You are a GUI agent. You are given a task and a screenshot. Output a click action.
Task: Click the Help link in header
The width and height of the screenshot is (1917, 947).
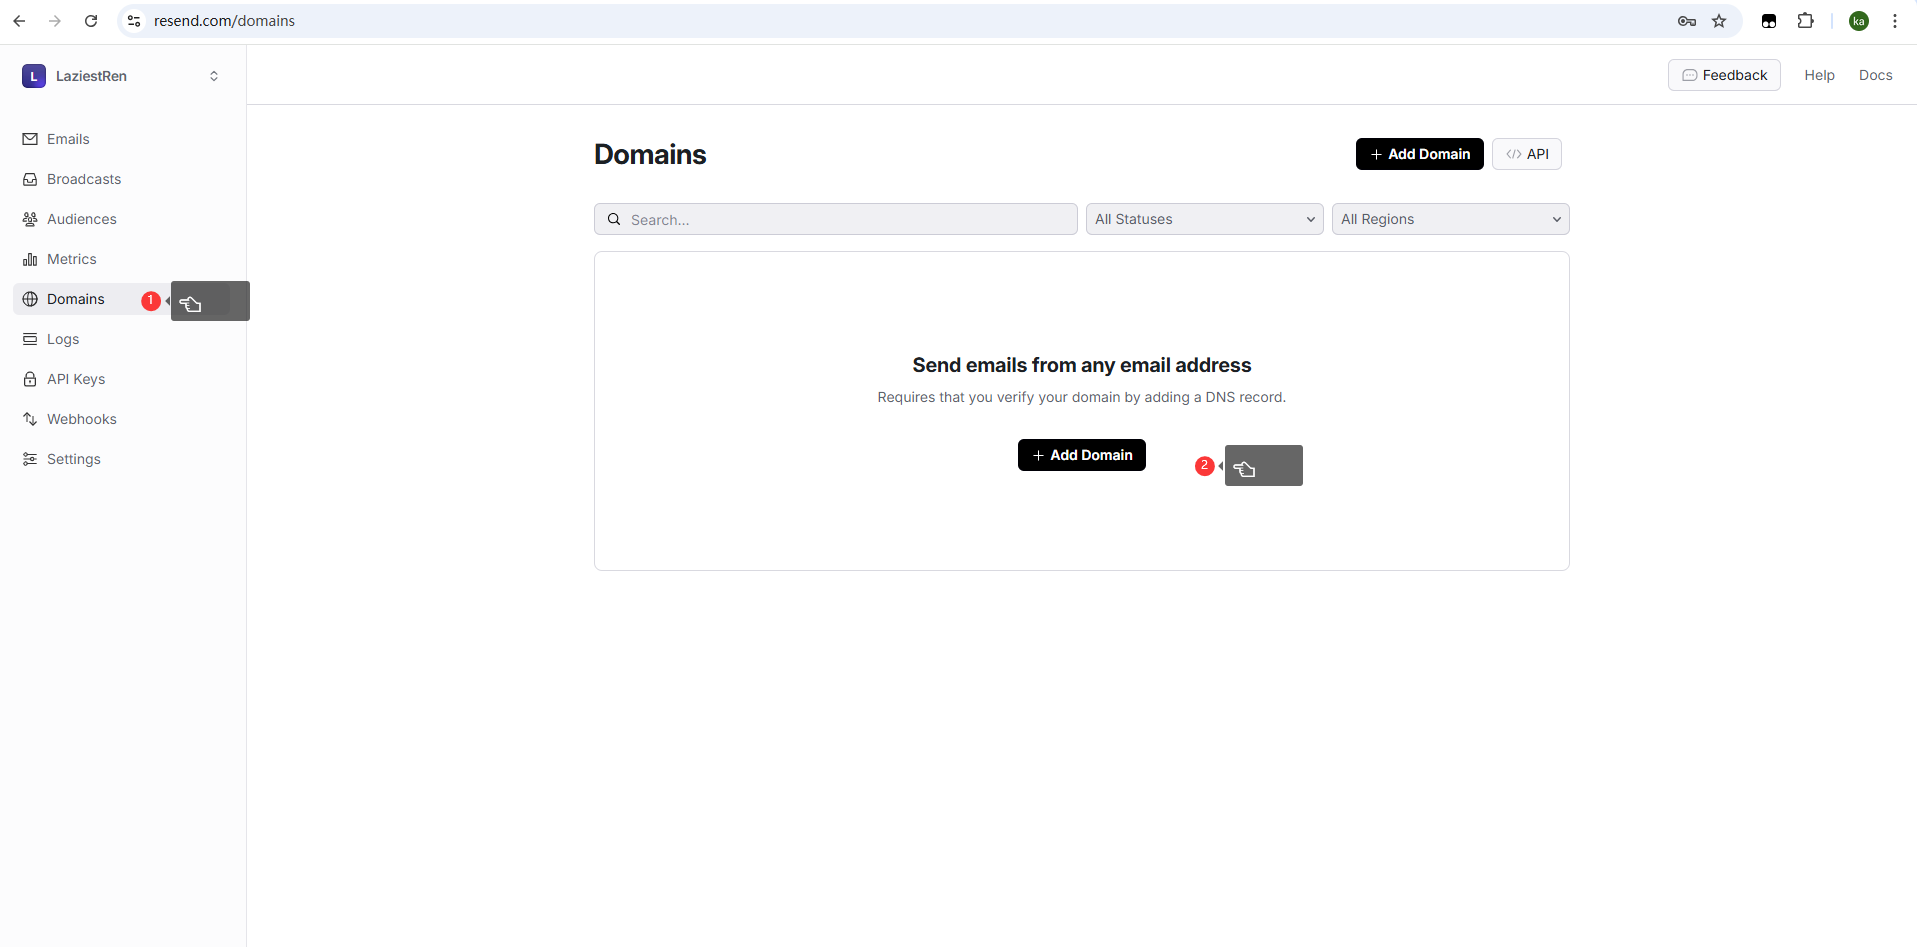coord(1819,75)
